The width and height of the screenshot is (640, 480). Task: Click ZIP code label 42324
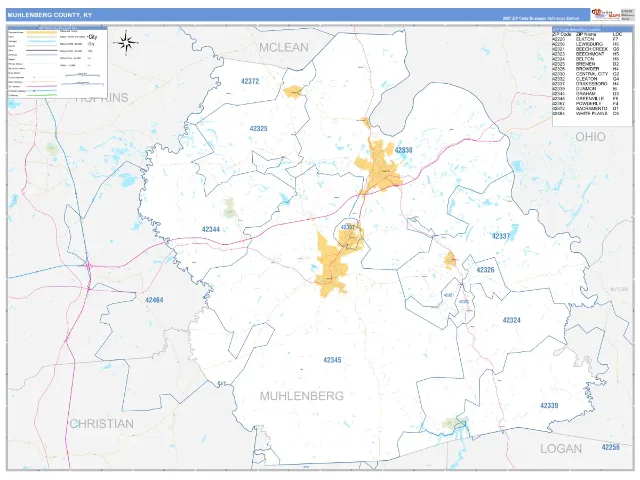pos(511,320)
